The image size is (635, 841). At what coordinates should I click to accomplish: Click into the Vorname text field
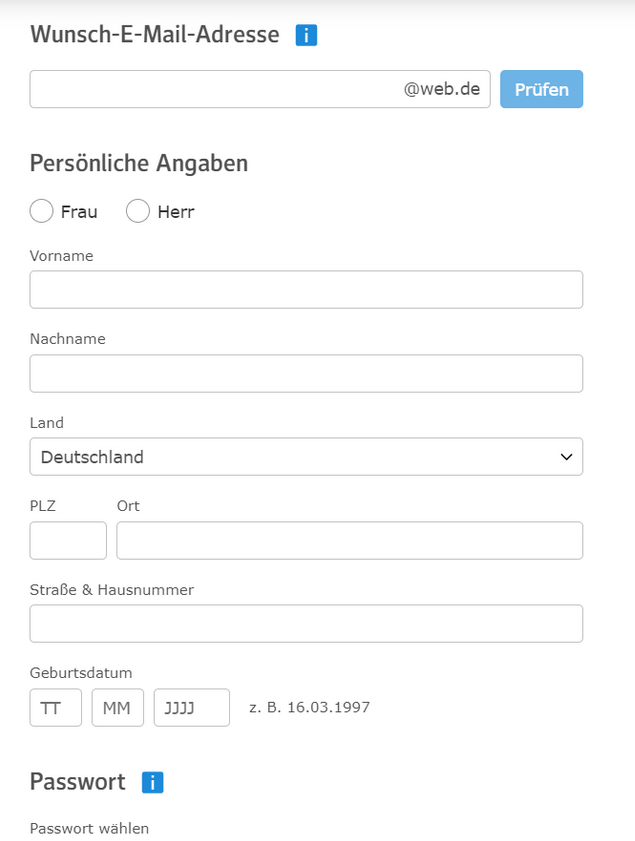pos(306,290)
